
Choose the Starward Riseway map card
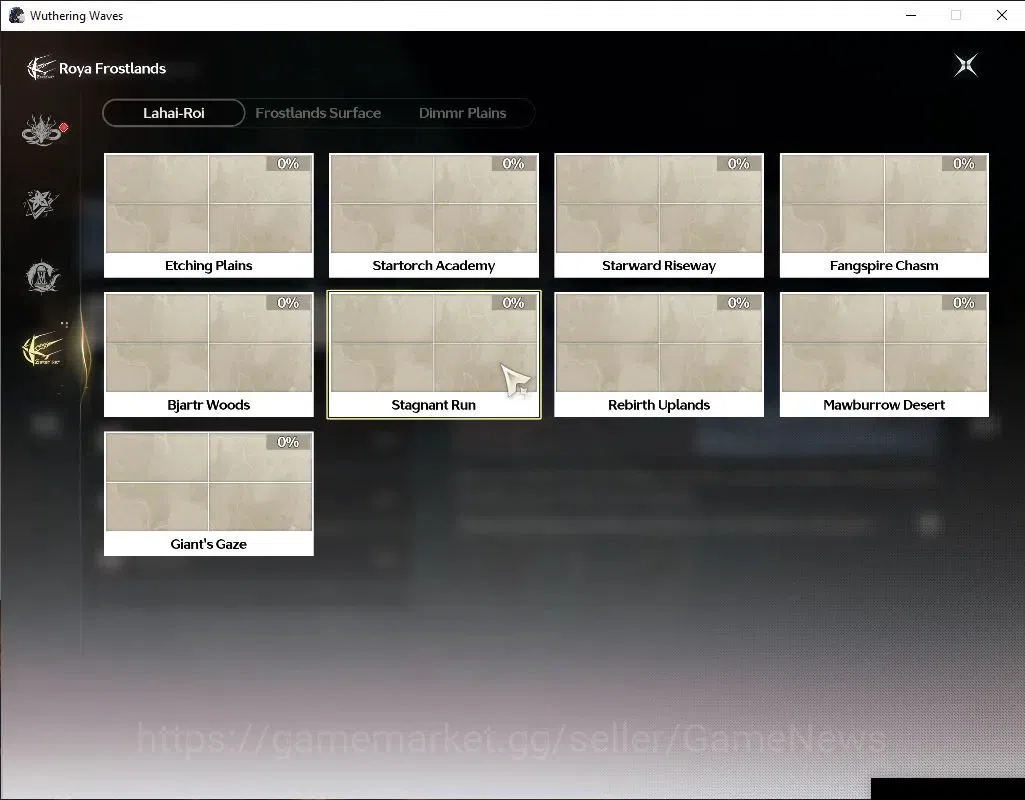pos(659,216)
